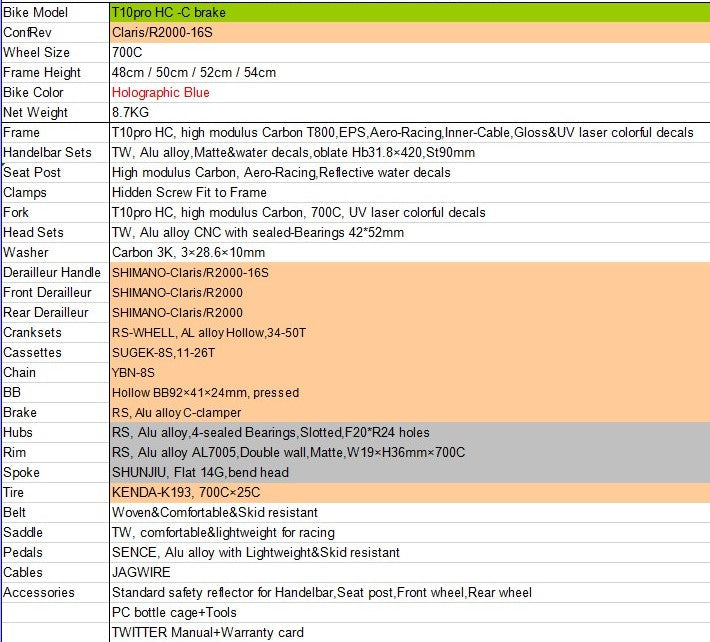Select the frame height sizes cell
The image size is (710, 642).
[x=410, y=72]
